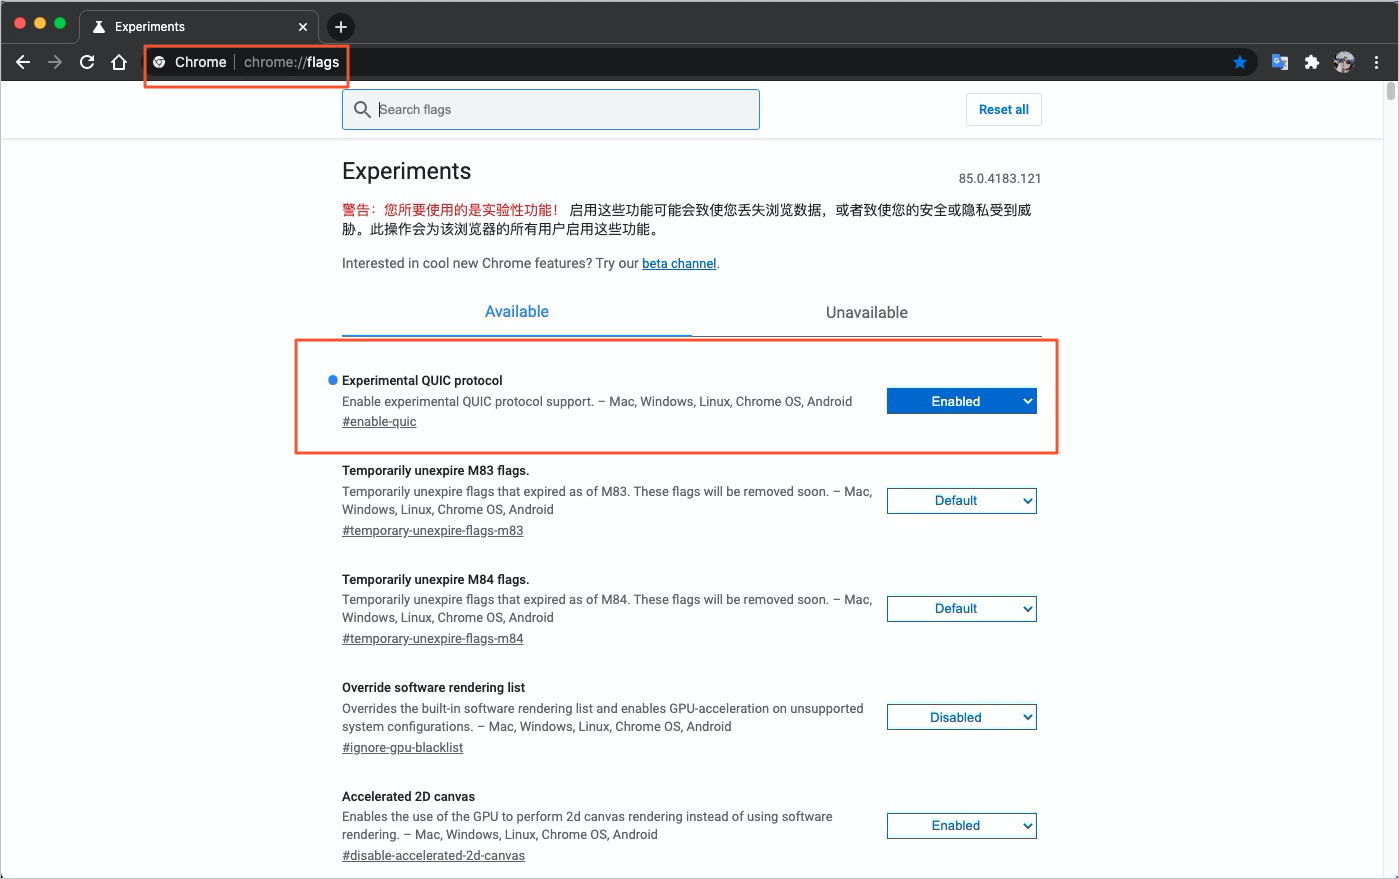Click the magnifier icon in Search flags
The height and width of the screenshot is (879, 1399).
click(362, 110)
